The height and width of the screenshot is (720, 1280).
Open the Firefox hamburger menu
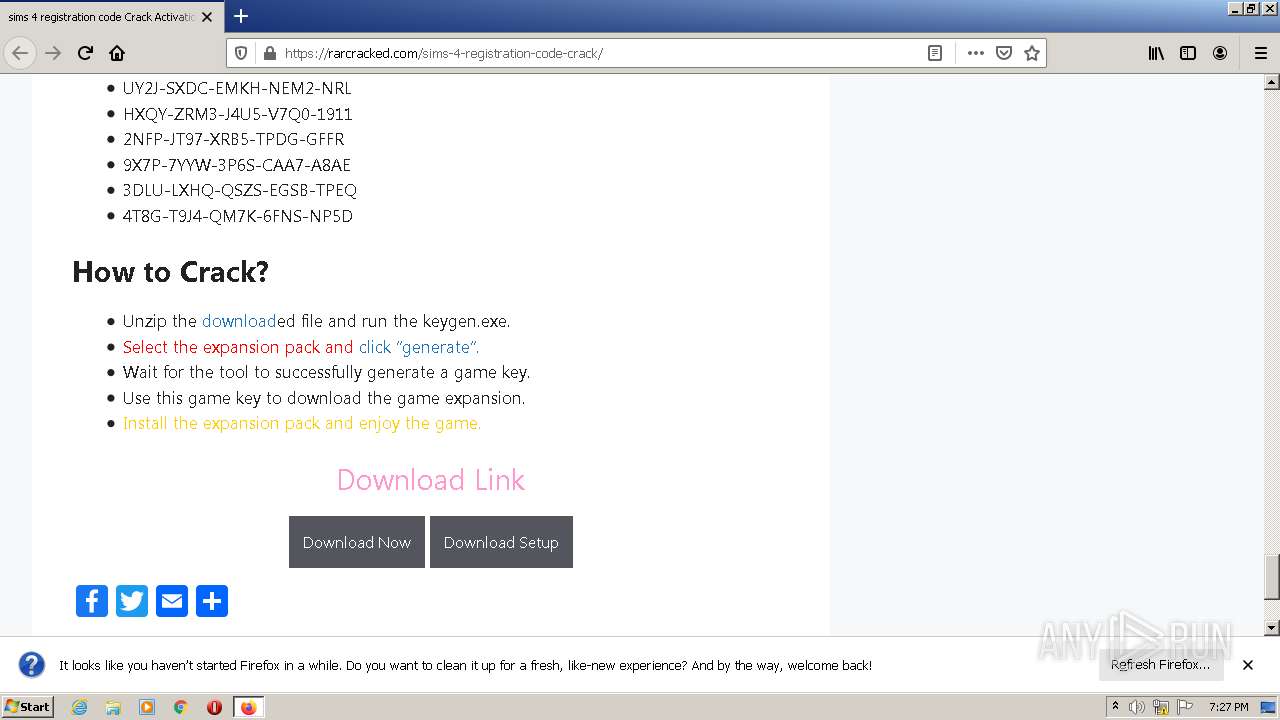(1260, 53)
